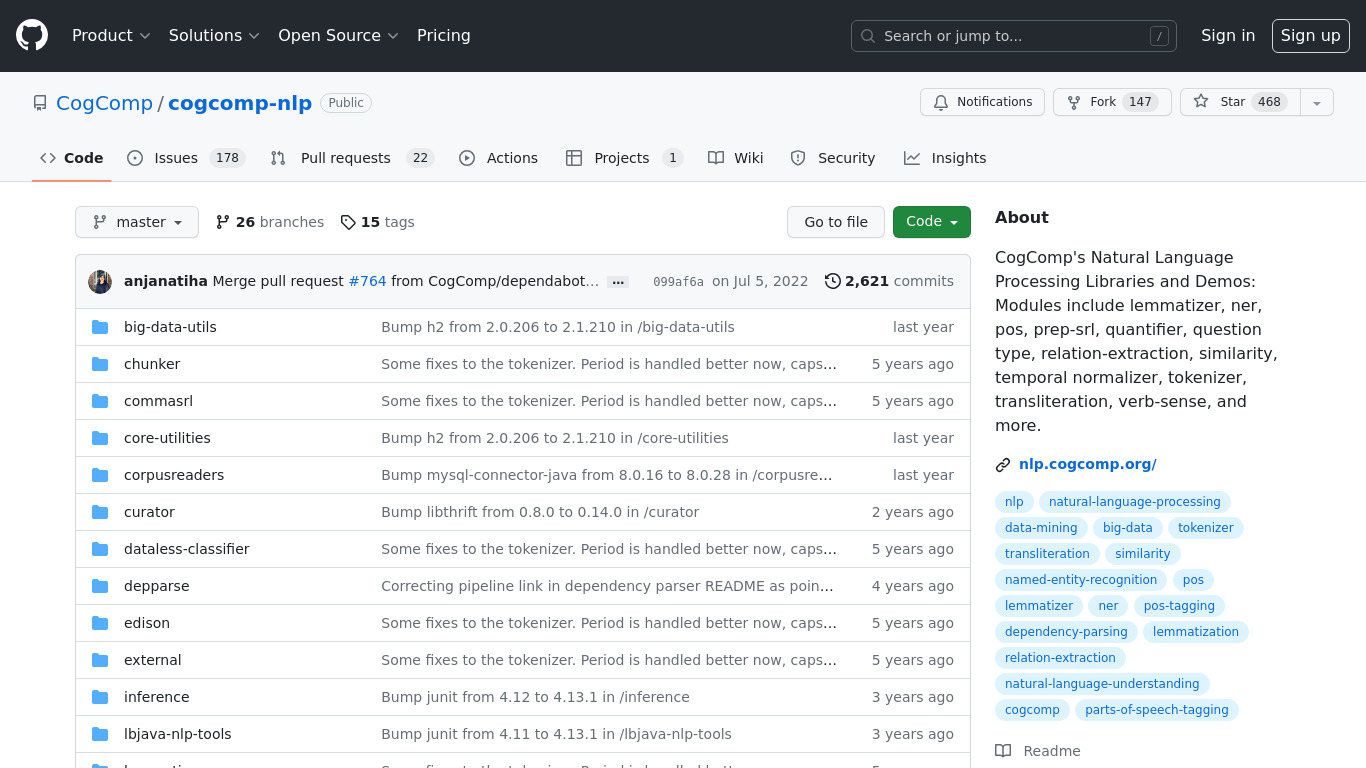Click the dataless-classifier folder icon
The width and height of the screenshot is (1366, 768).
100,549
